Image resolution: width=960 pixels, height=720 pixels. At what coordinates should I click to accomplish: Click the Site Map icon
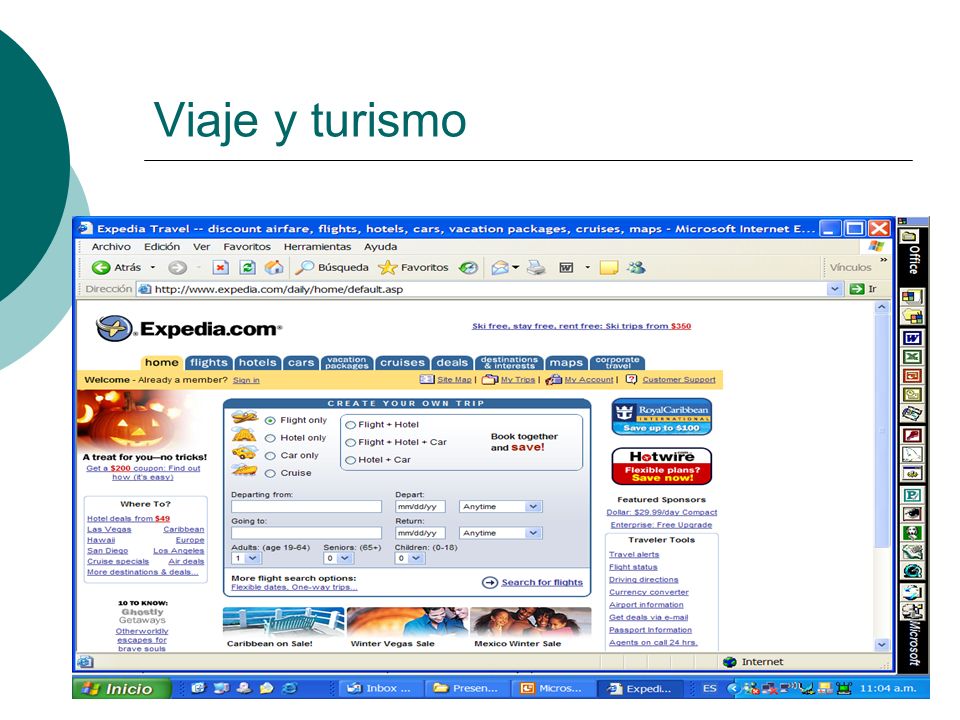[427, 380]
